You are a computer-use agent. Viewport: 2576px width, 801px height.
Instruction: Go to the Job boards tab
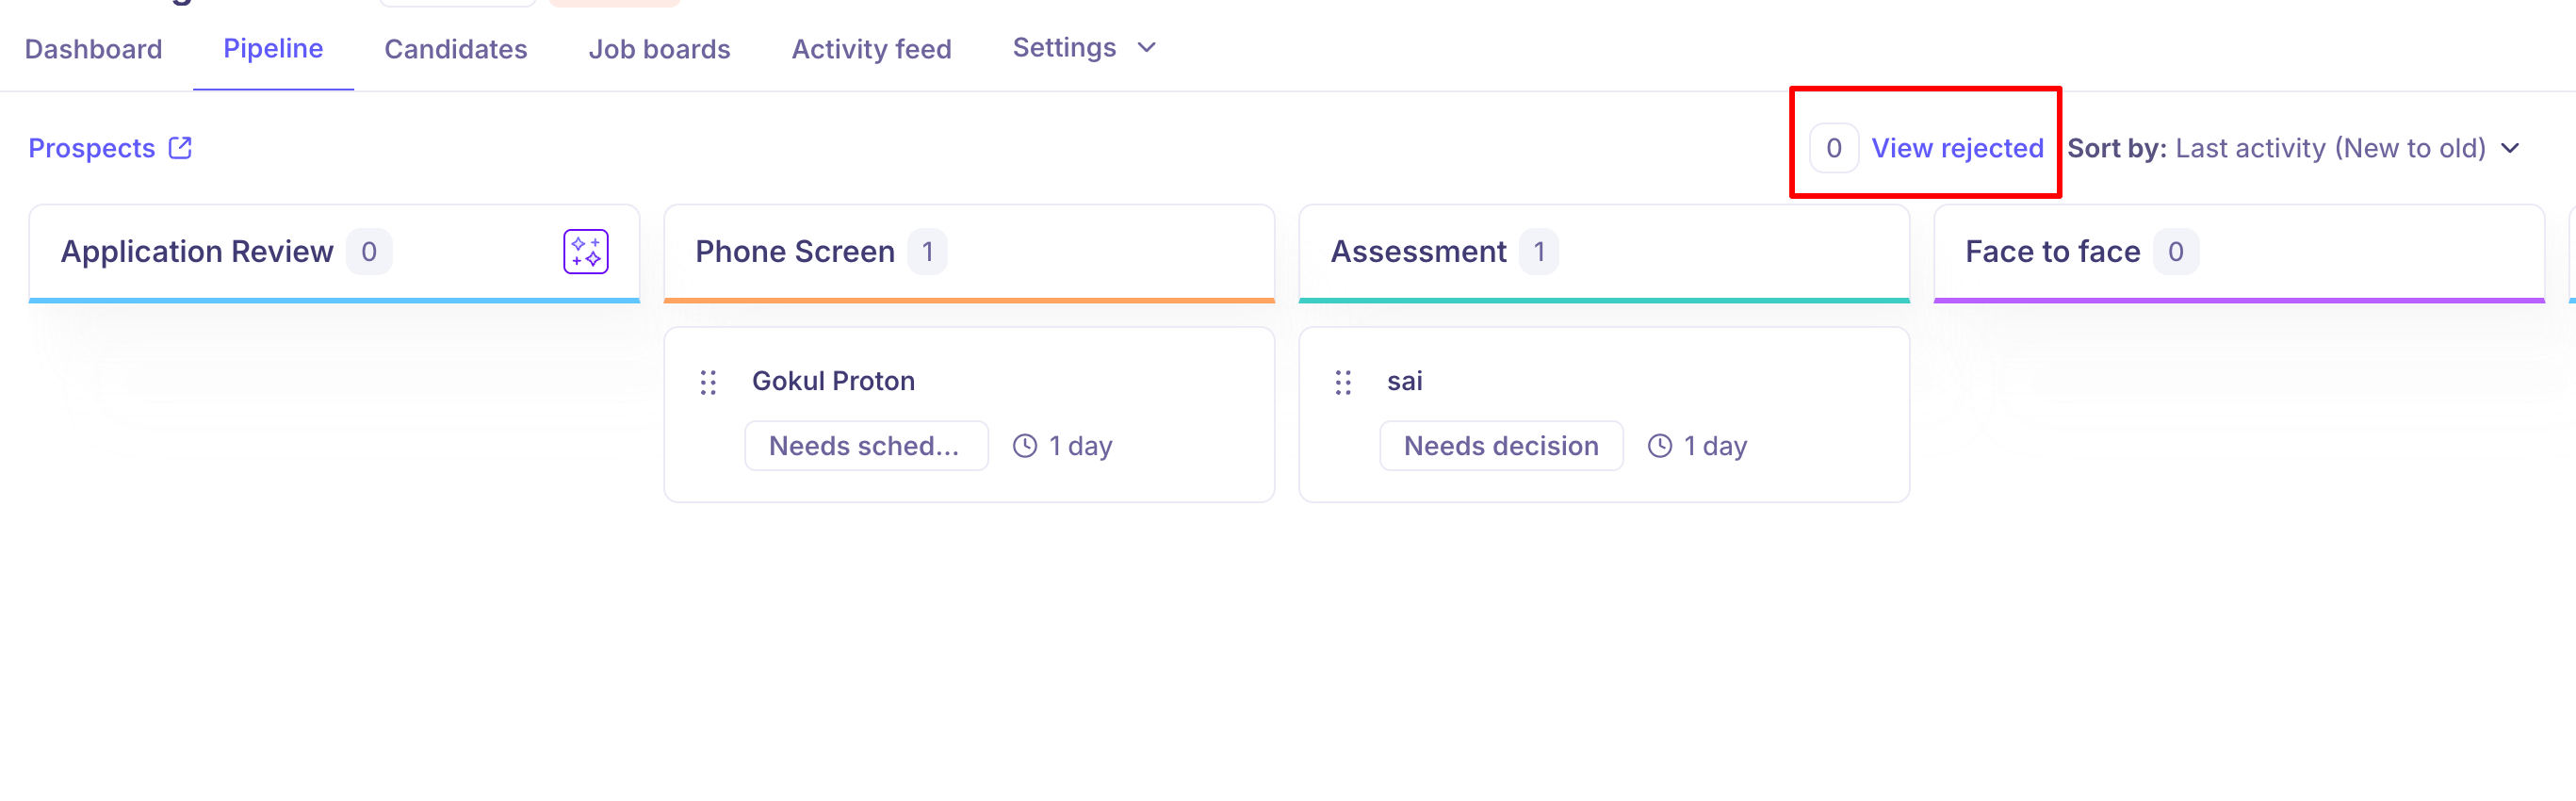click(x=659, y=49)
